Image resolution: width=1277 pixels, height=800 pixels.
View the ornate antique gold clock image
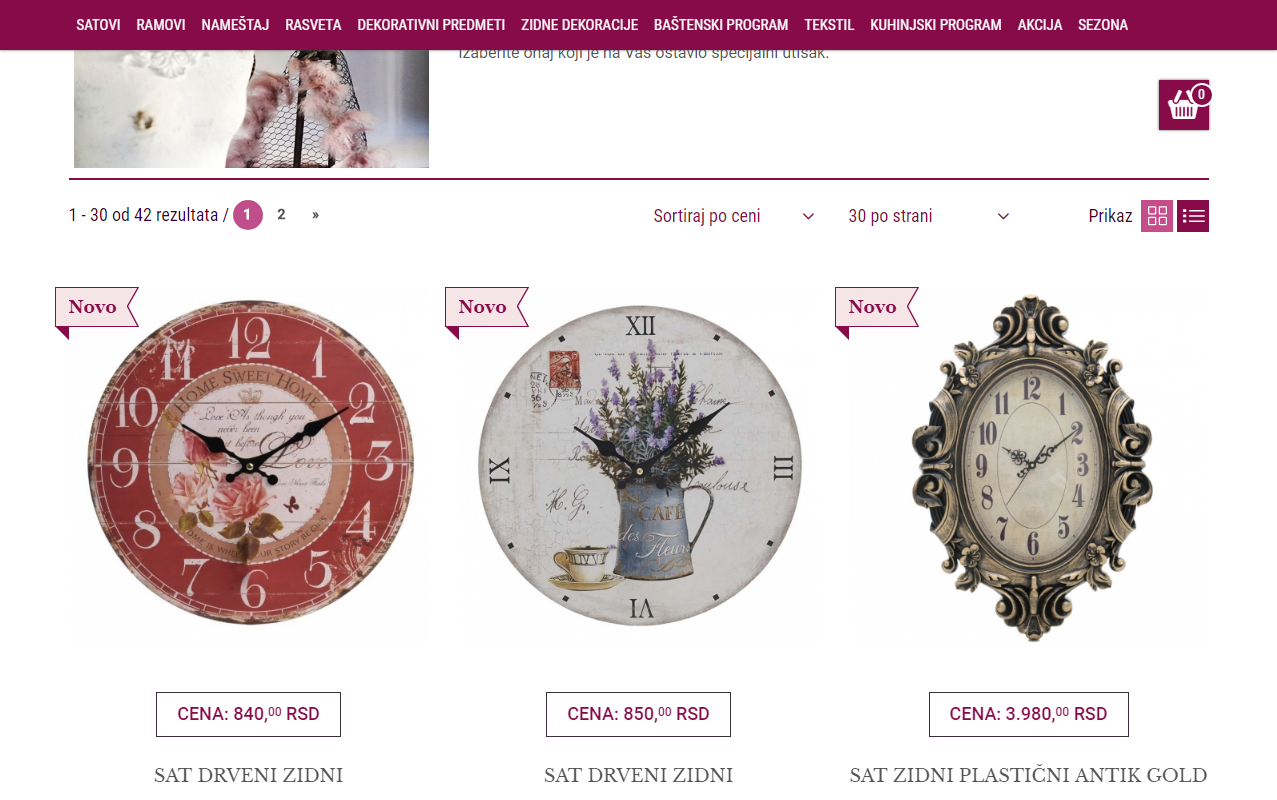1030,468
